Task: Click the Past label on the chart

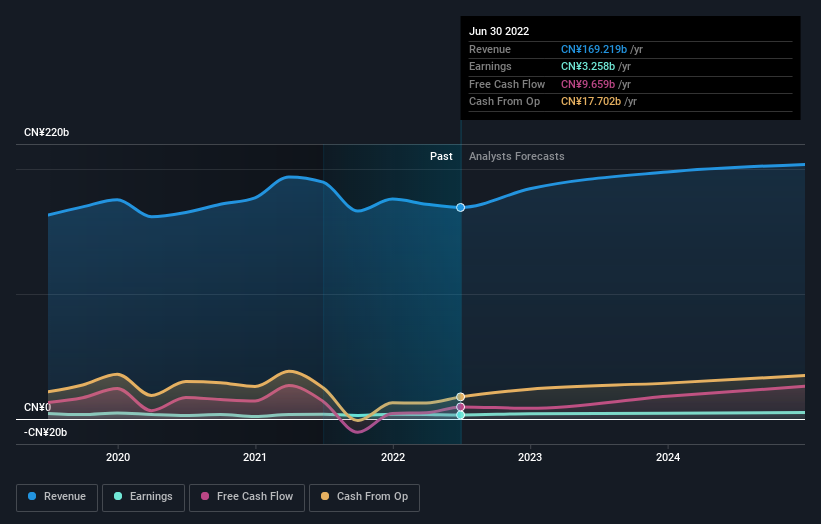Action: [x=441, y=156]
